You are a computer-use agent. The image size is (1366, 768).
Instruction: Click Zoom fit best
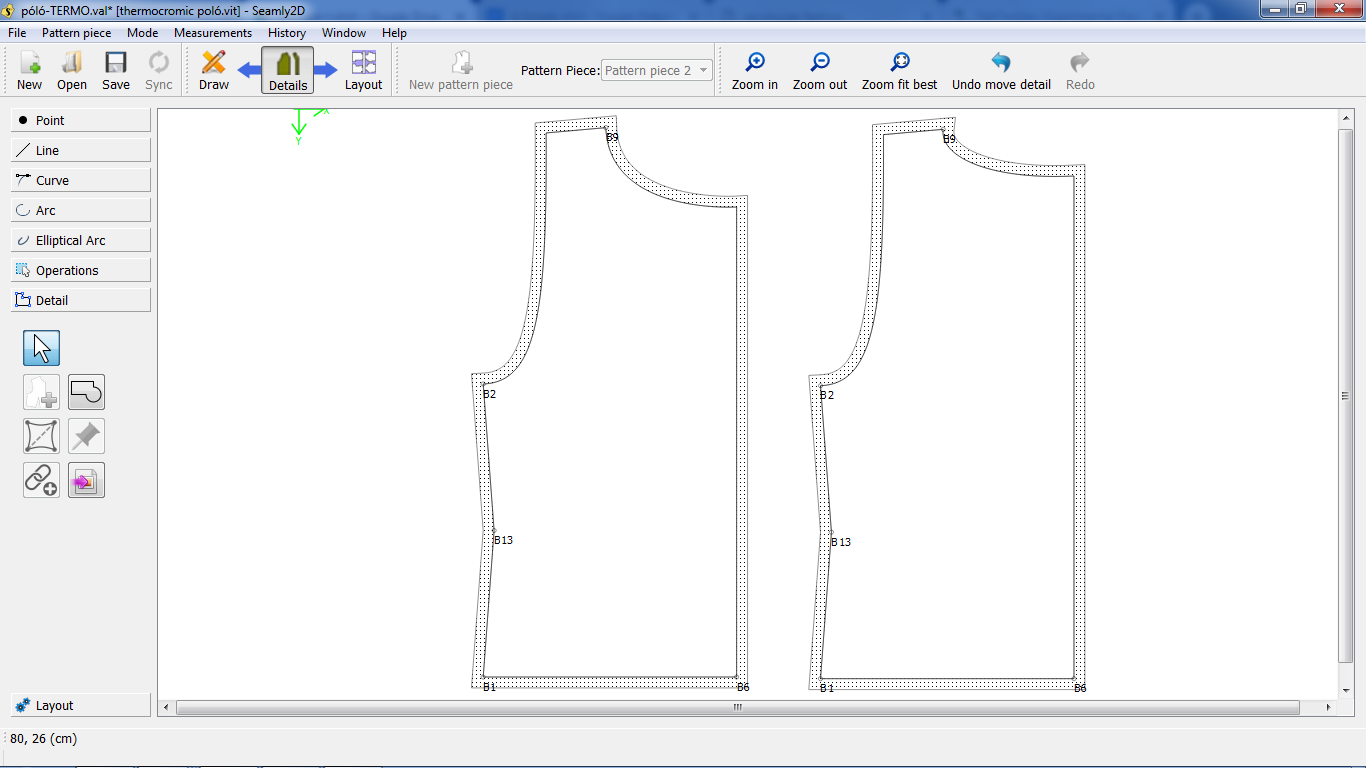pos(899,71)
